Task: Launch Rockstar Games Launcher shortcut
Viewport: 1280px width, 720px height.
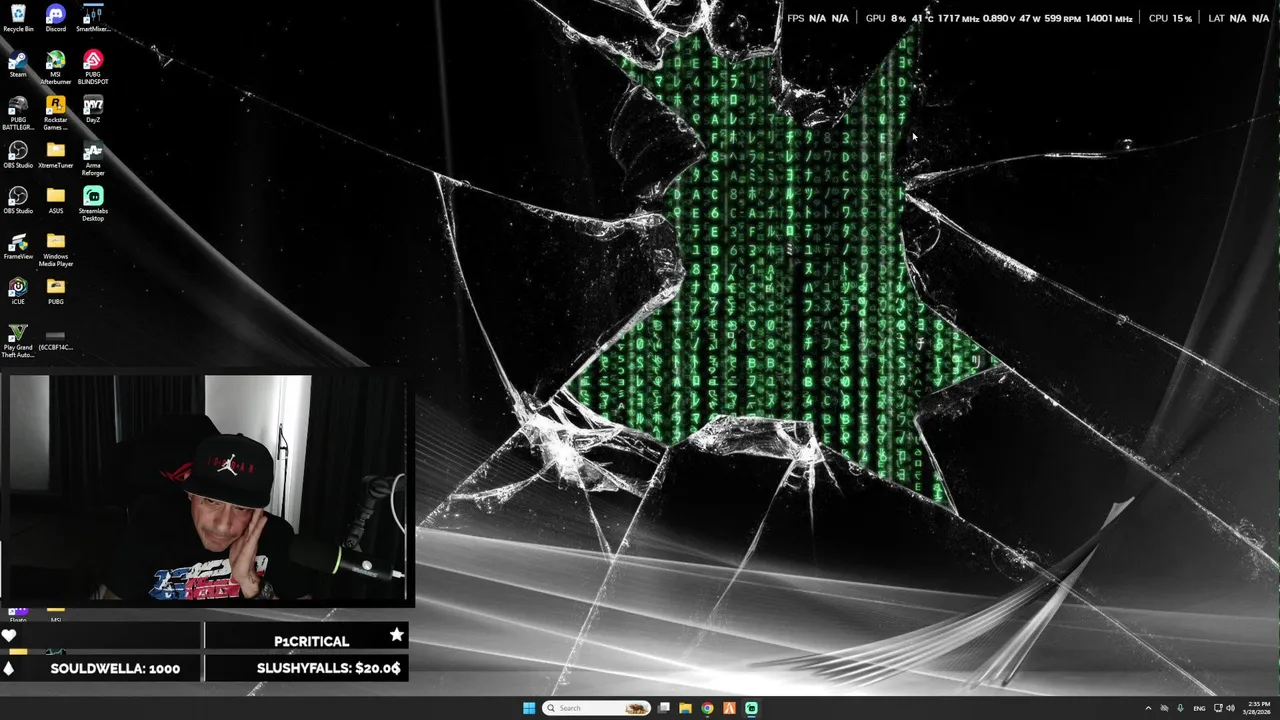Action: [56, 113]
